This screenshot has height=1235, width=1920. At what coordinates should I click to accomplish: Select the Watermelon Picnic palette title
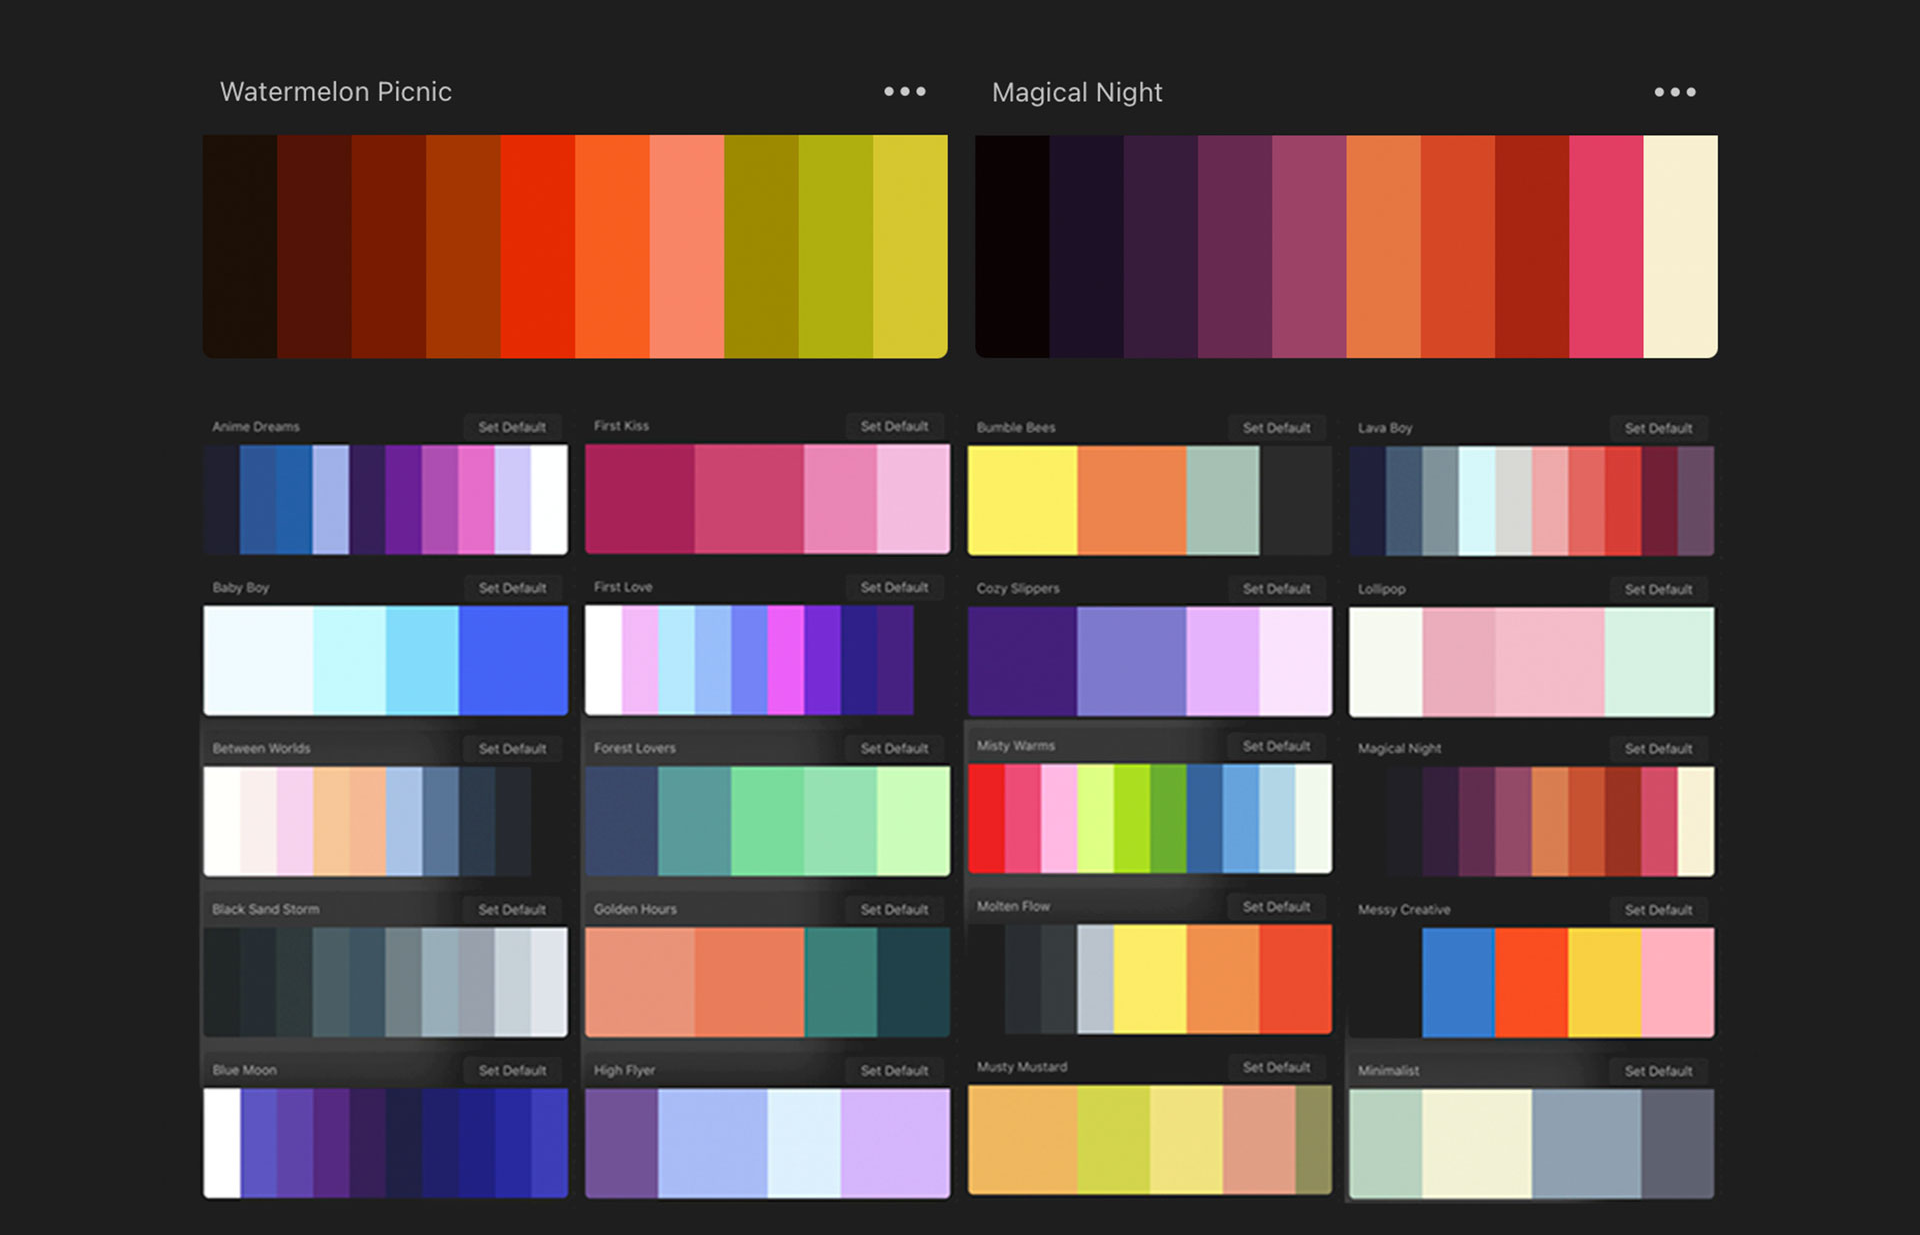(x=336, y=92)
